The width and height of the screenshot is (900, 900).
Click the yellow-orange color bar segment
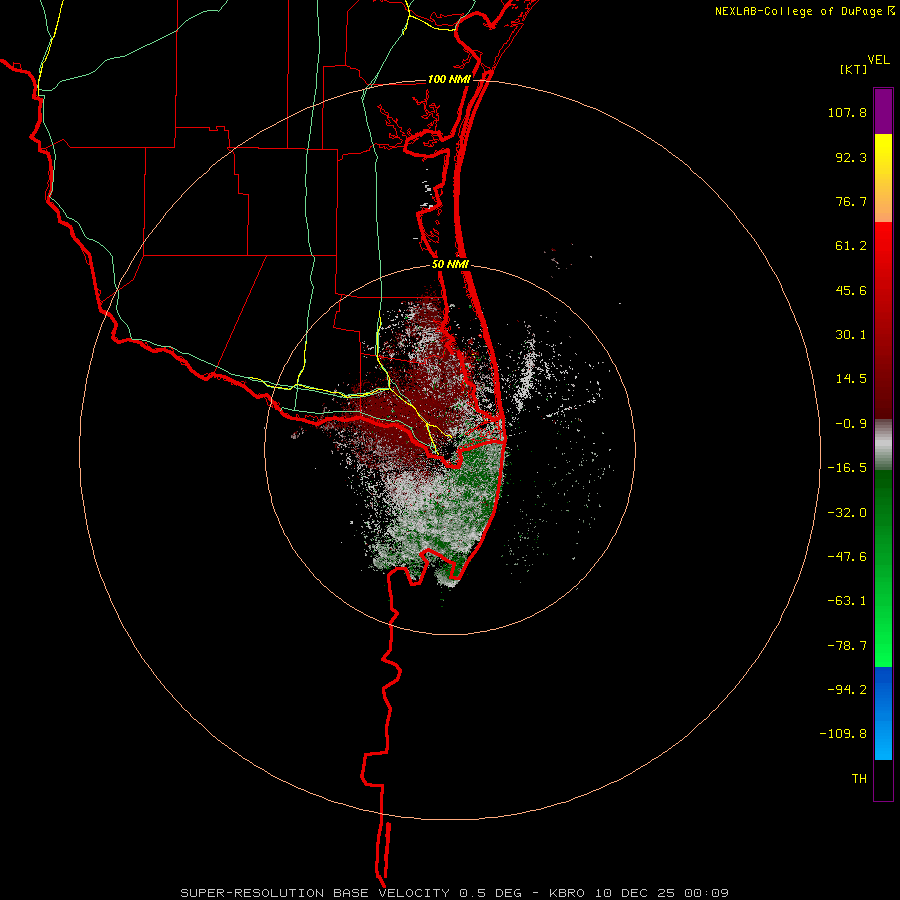(x=883, y=178)
